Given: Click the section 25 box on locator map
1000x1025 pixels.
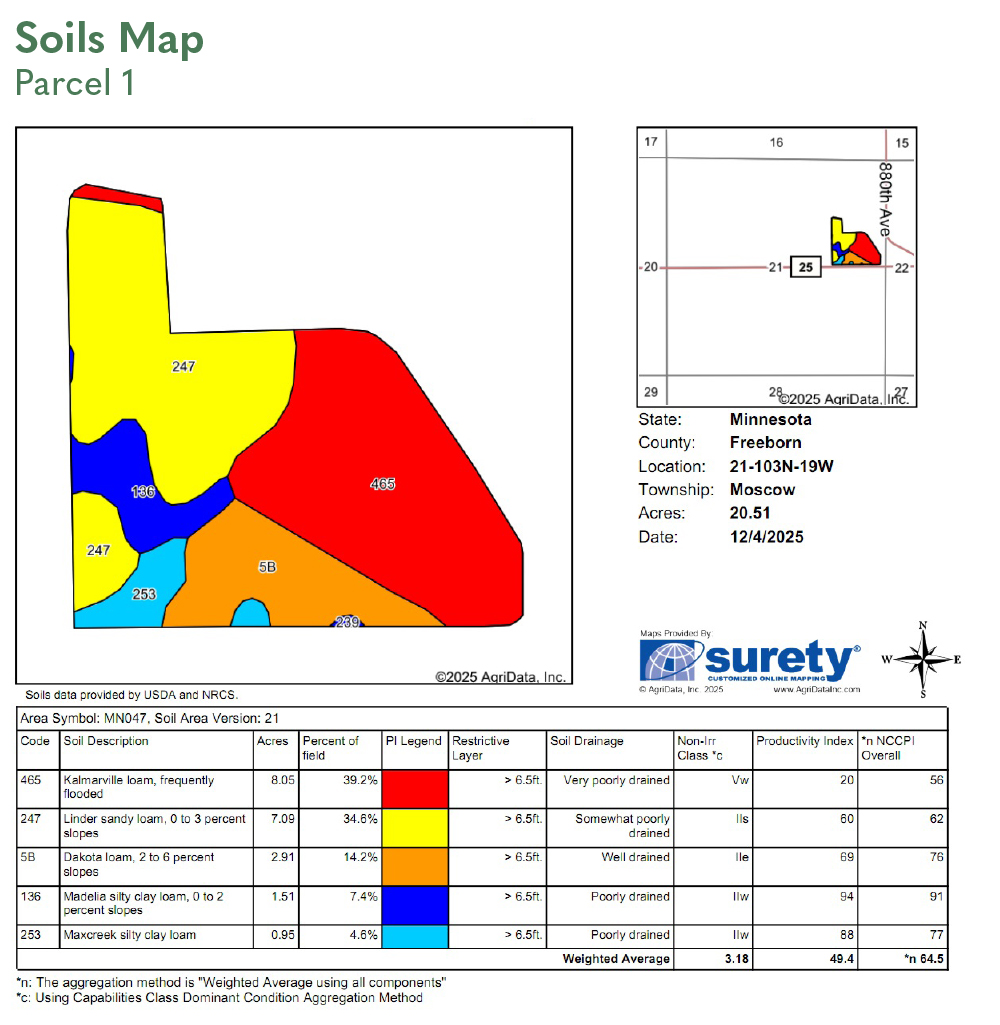Looking at the screenshot, I should click(807, 267).
